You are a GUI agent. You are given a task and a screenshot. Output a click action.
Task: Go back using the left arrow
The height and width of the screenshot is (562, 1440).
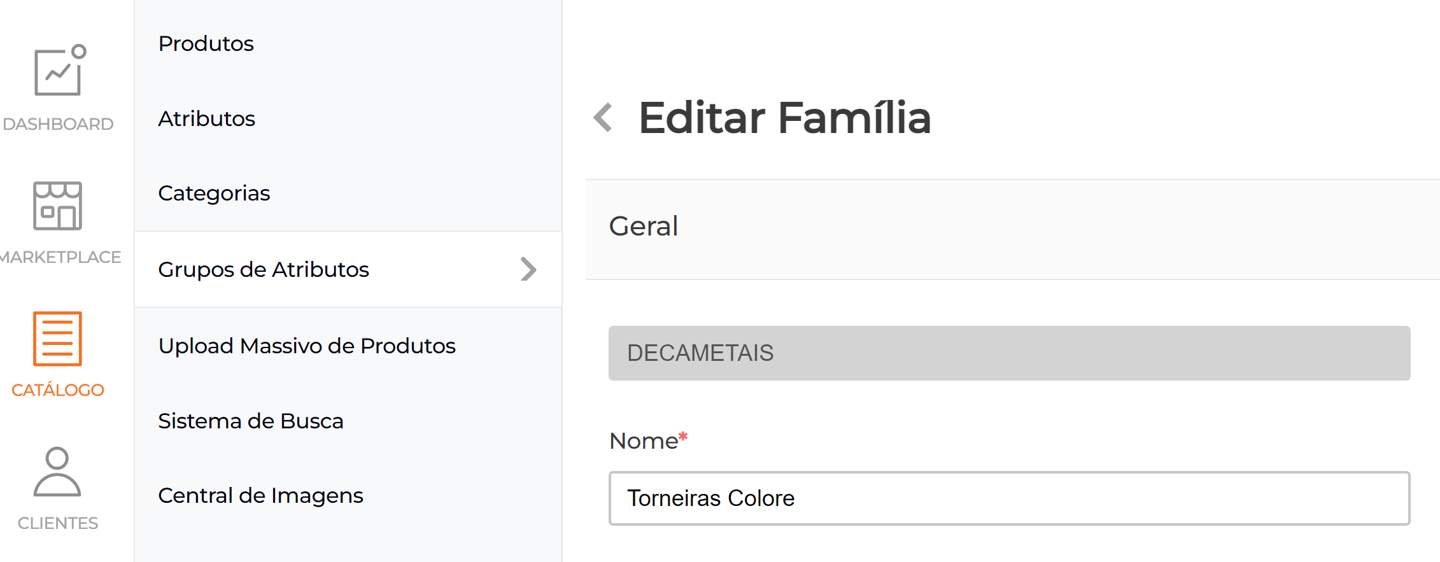click(603, 118)
